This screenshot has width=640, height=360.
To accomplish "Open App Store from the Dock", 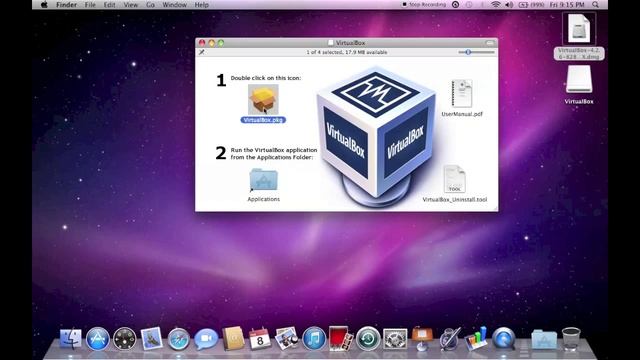I will (x=98, y=339).
